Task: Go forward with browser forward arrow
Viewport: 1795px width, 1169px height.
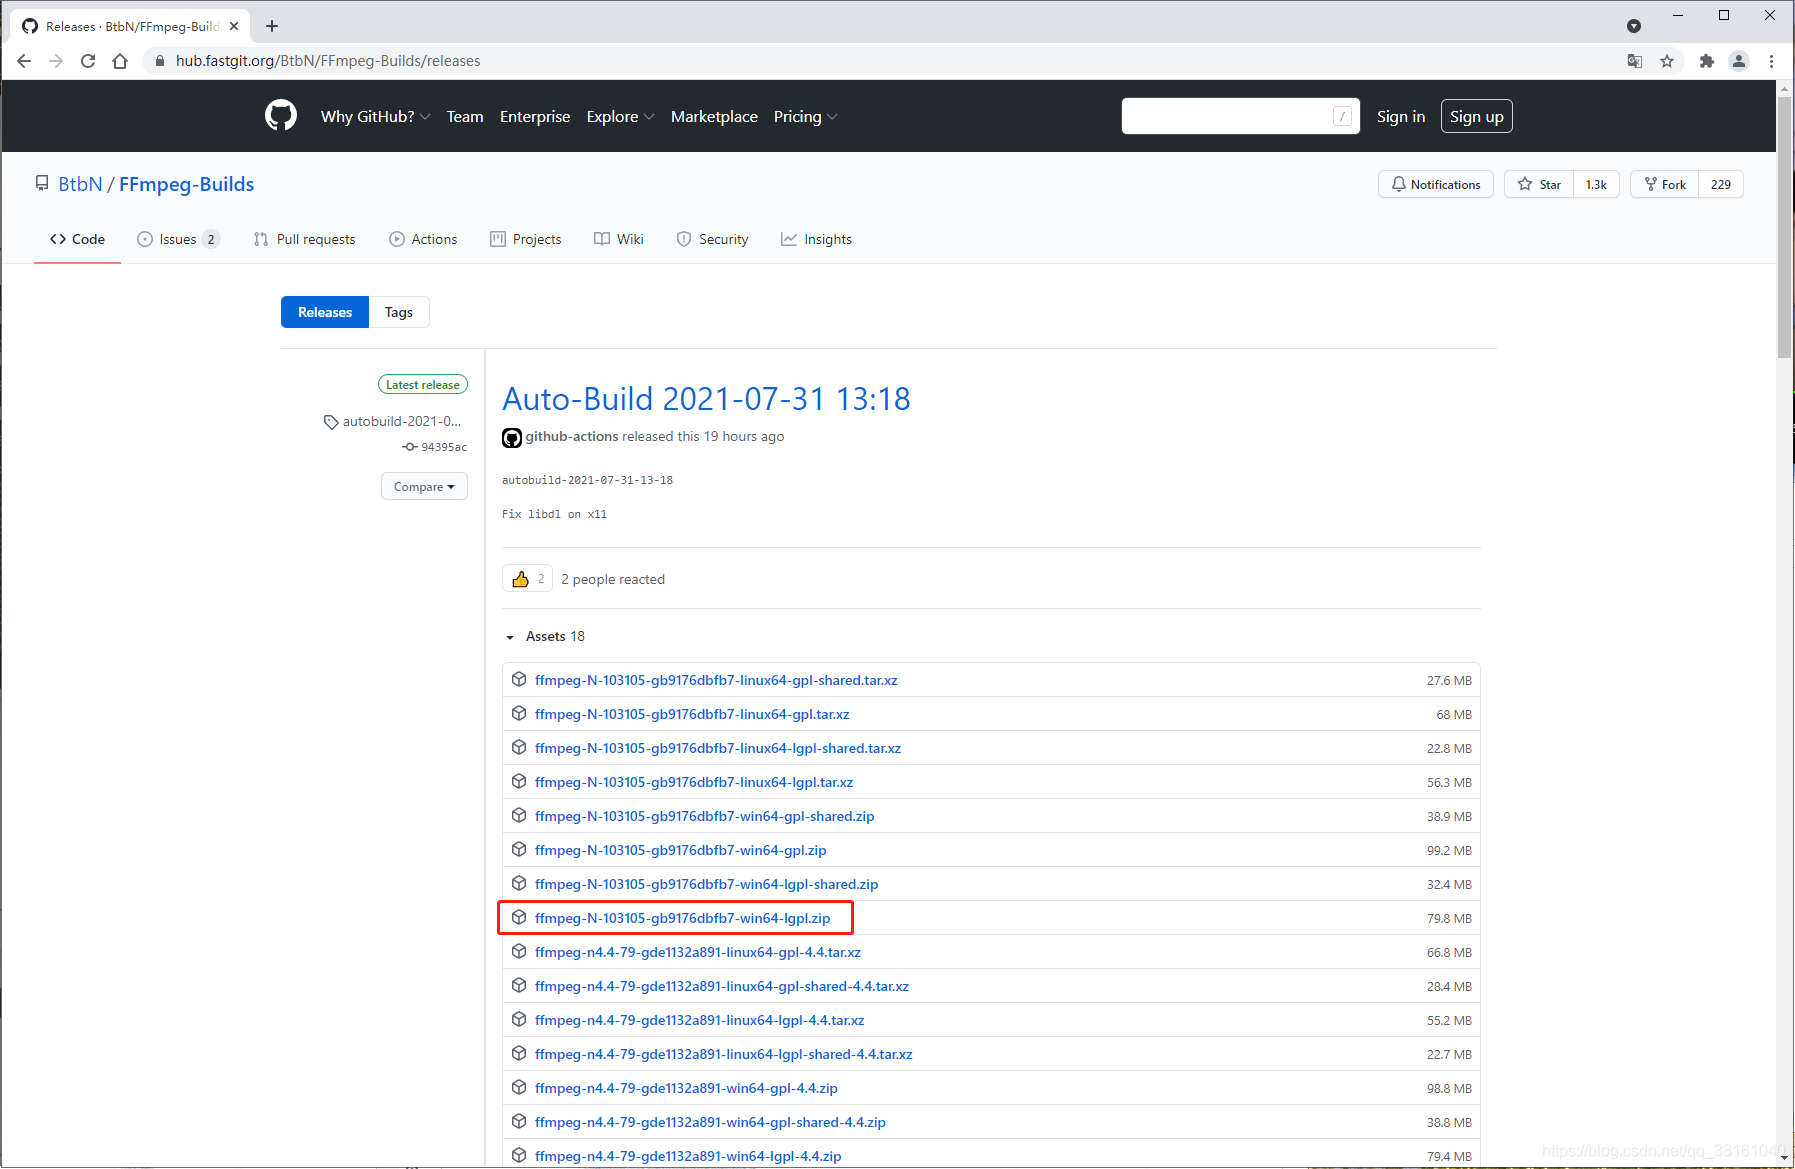Action: (56, 61)
